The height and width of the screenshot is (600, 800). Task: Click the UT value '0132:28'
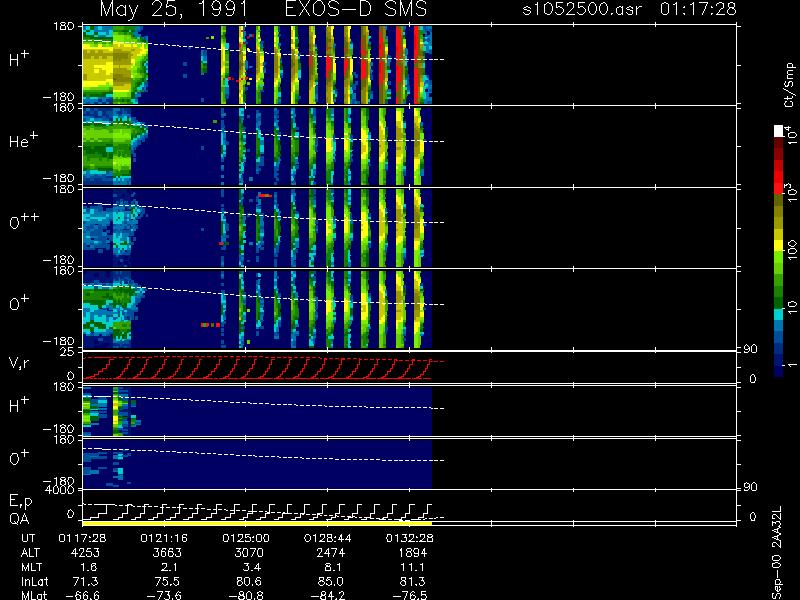point(409,538)
